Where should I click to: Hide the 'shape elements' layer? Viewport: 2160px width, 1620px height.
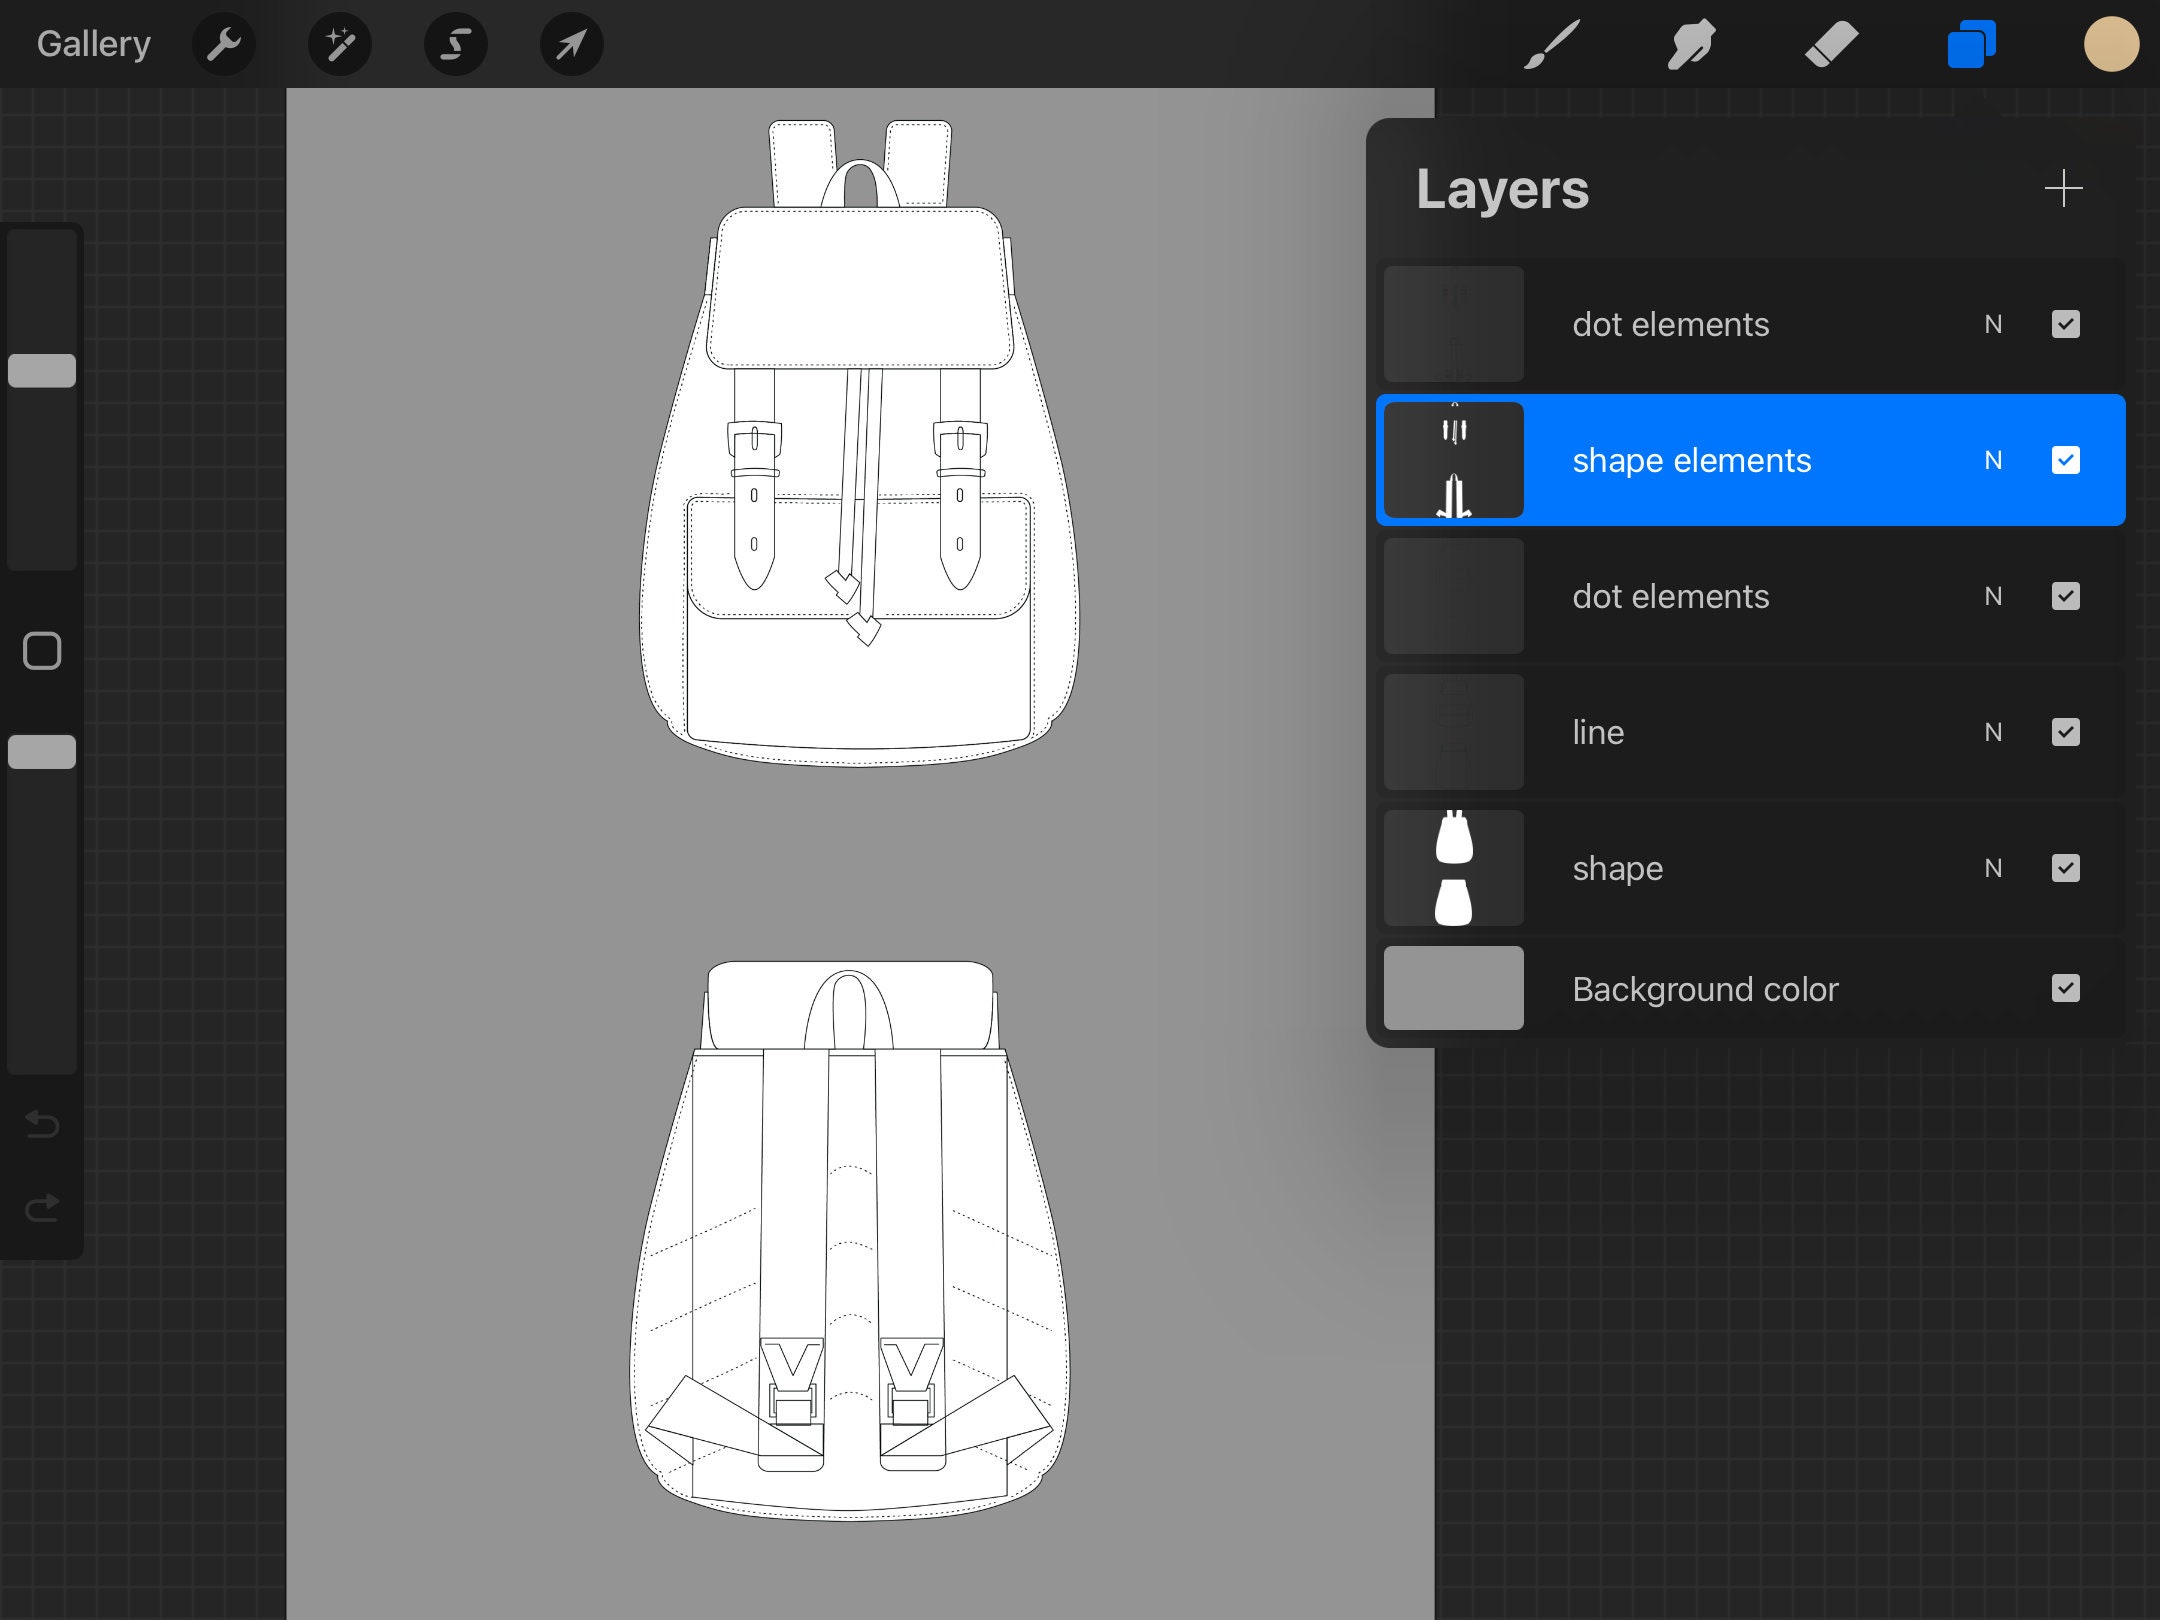coord(2065,460)
